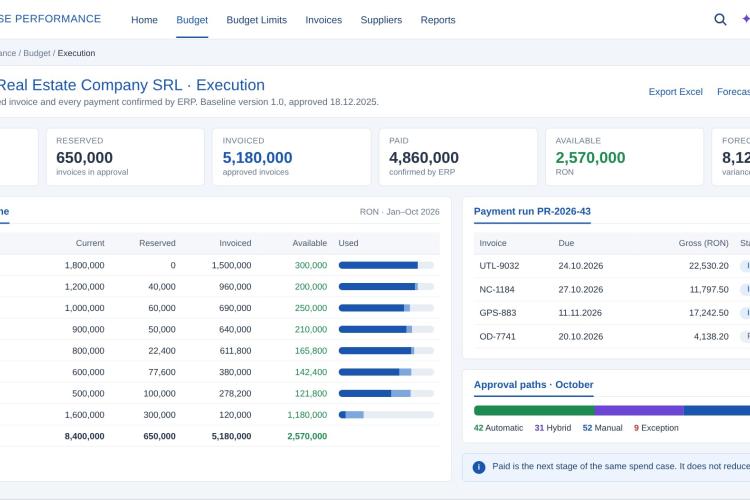Open the Paid 4,860,000 summary card
This screenshot has height=500, width=750.
458,157
